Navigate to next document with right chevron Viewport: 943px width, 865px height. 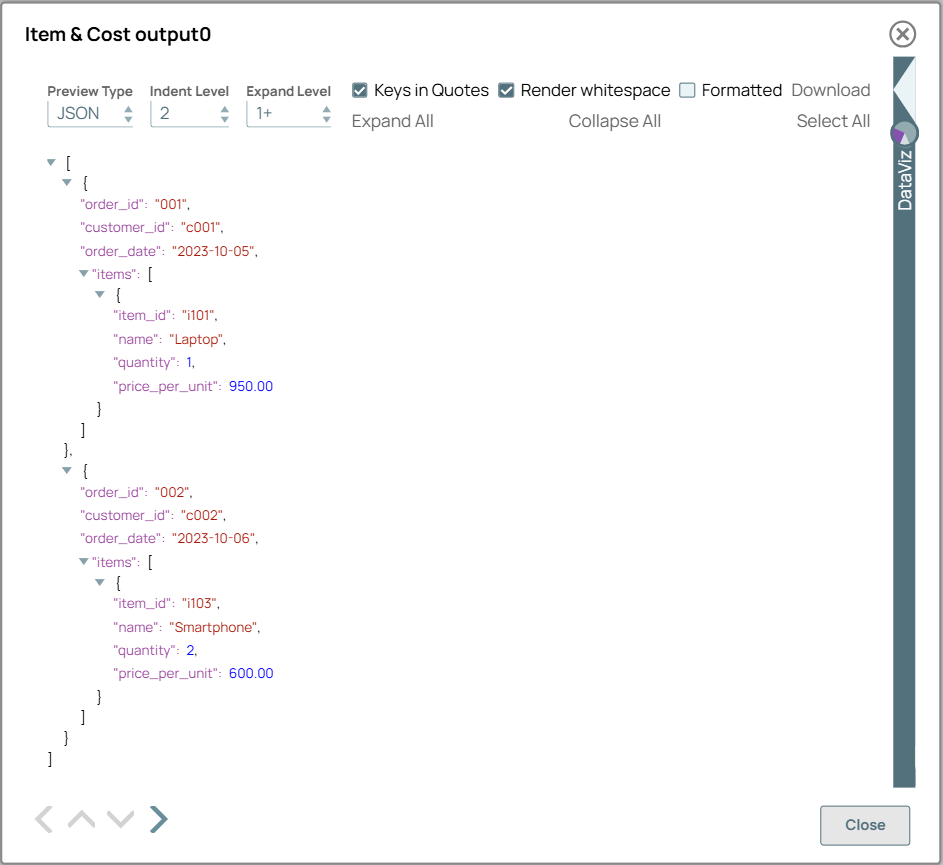158,819
